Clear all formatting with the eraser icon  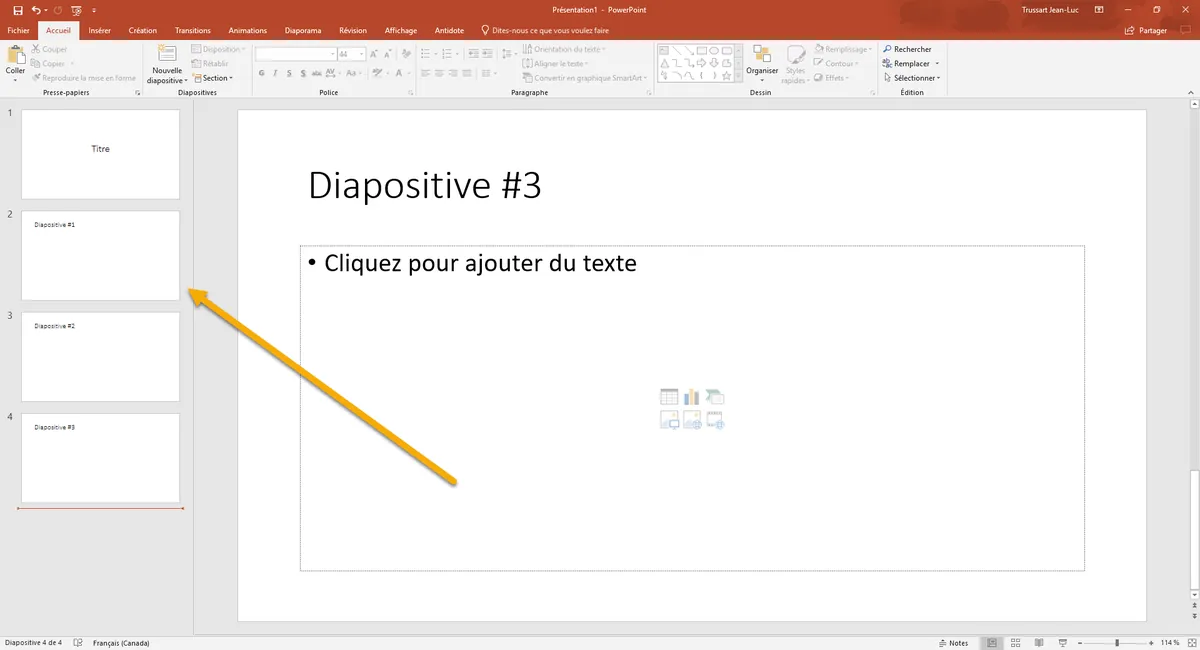[x=406, y=54]
